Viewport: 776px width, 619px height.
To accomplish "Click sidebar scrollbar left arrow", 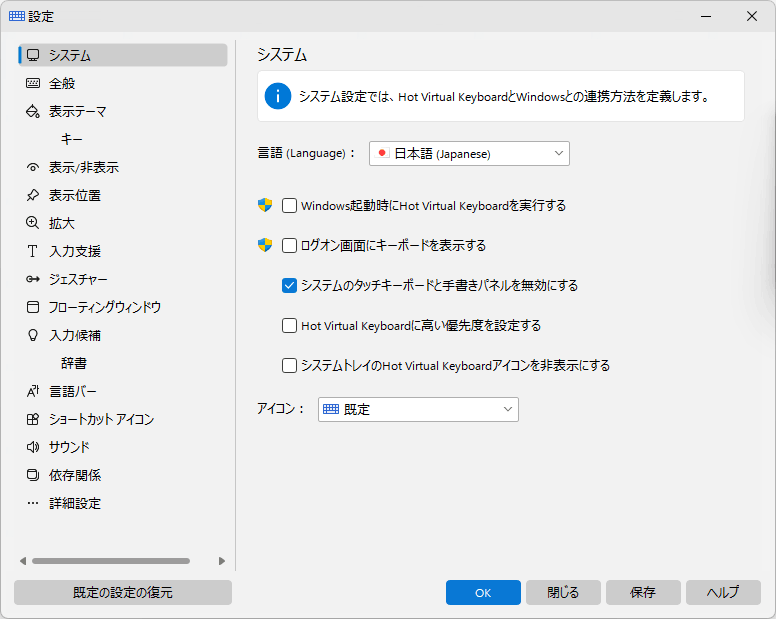I will point(23,561).
